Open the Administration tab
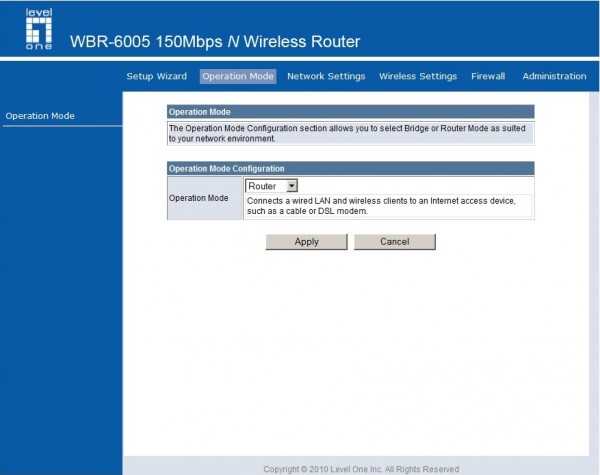The width and height of the screenshot is (600, 475). (x=554, y=76)
